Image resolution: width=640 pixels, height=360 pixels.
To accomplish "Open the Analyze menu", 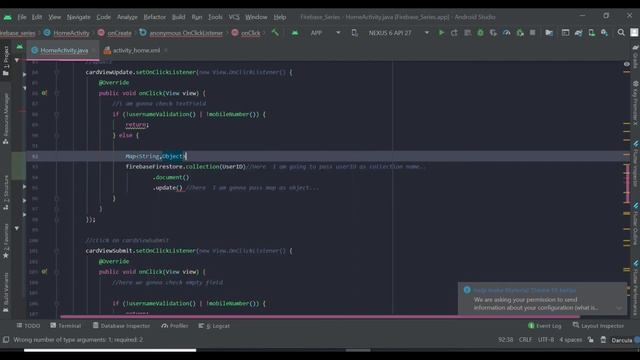I will pos(127,17).
